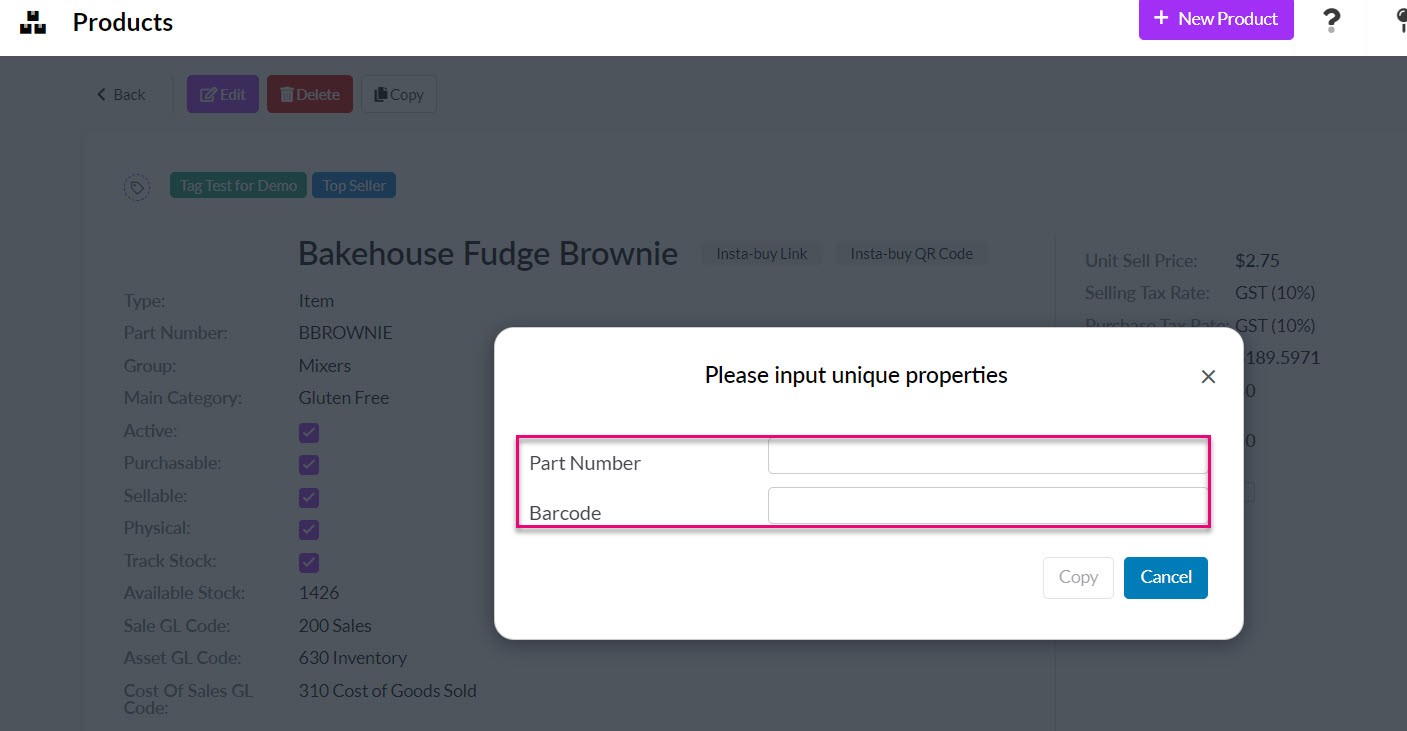Click the New Product button
The width and height of the screenshot is (1407, 731).
[x=1216, y=19]
